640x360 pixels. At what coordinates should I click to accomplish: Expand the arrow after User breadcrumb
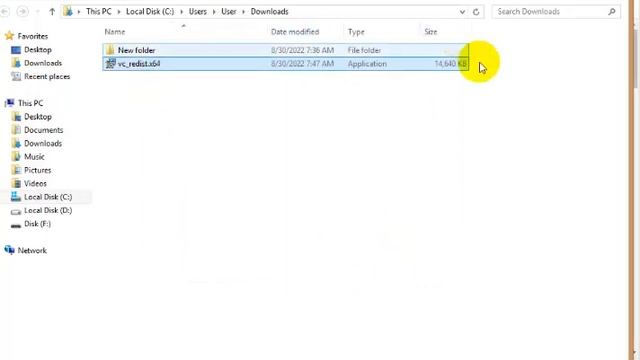click(x=244, y=12)
